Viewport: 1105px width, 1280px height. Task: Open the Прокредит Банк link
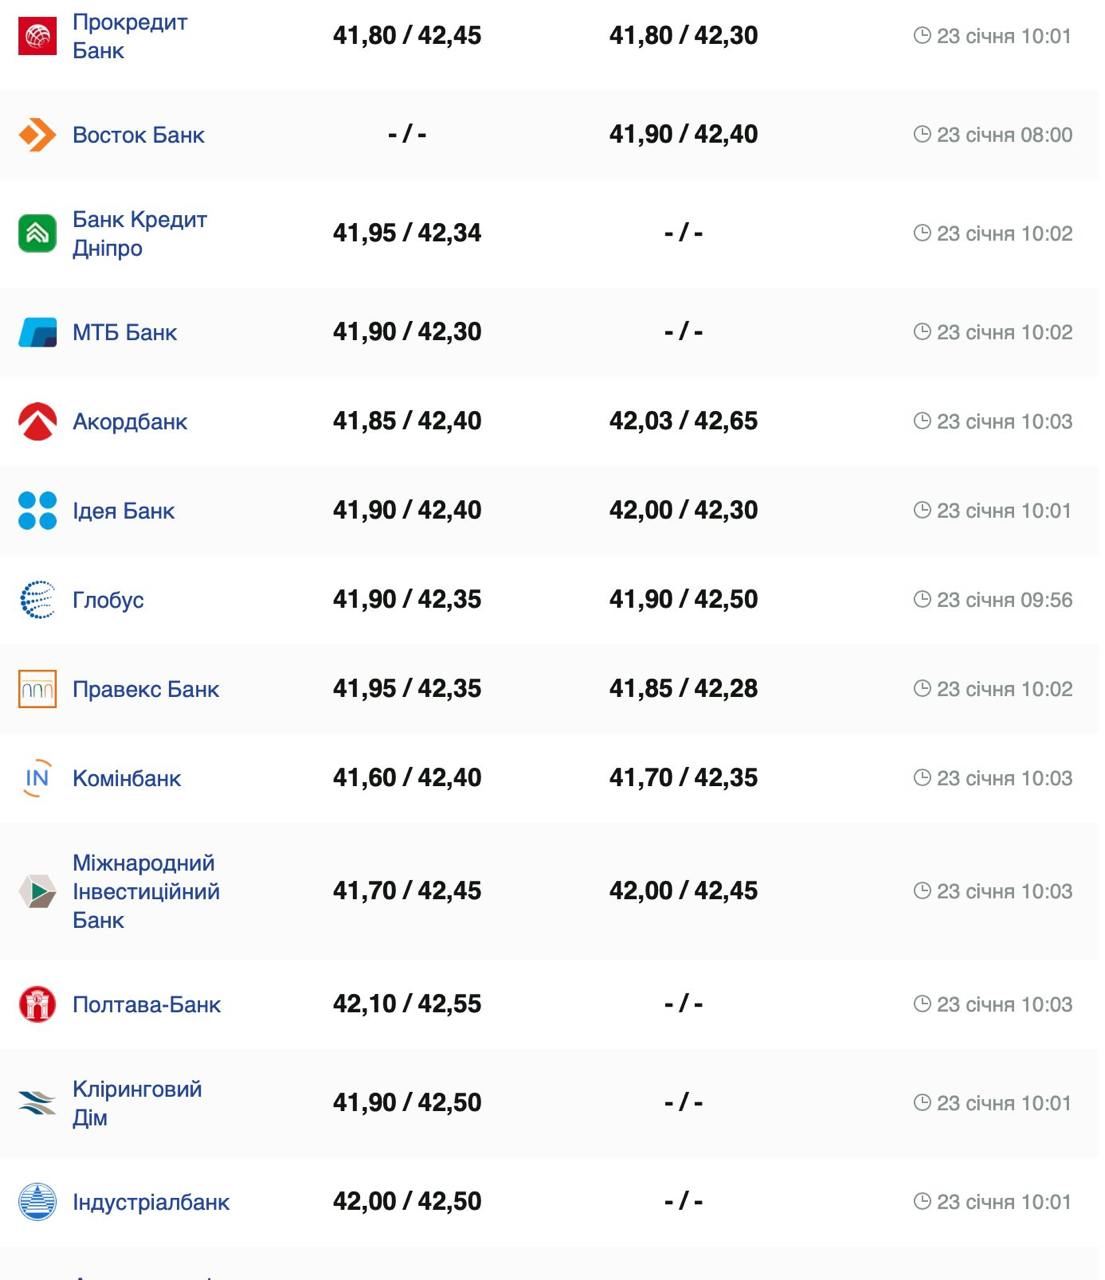coord(129,36)
